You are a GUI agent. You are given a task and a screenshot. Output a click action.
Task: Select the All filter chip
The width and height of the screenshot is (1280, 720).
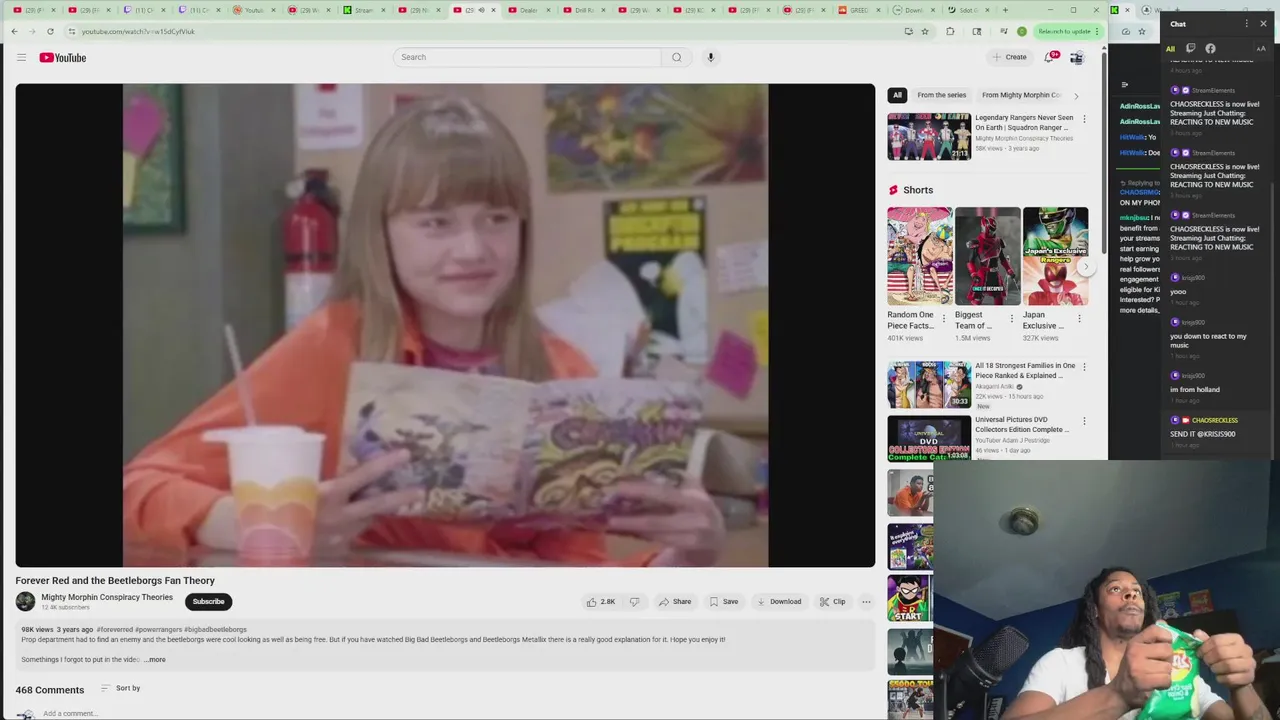tap(897, 95)
